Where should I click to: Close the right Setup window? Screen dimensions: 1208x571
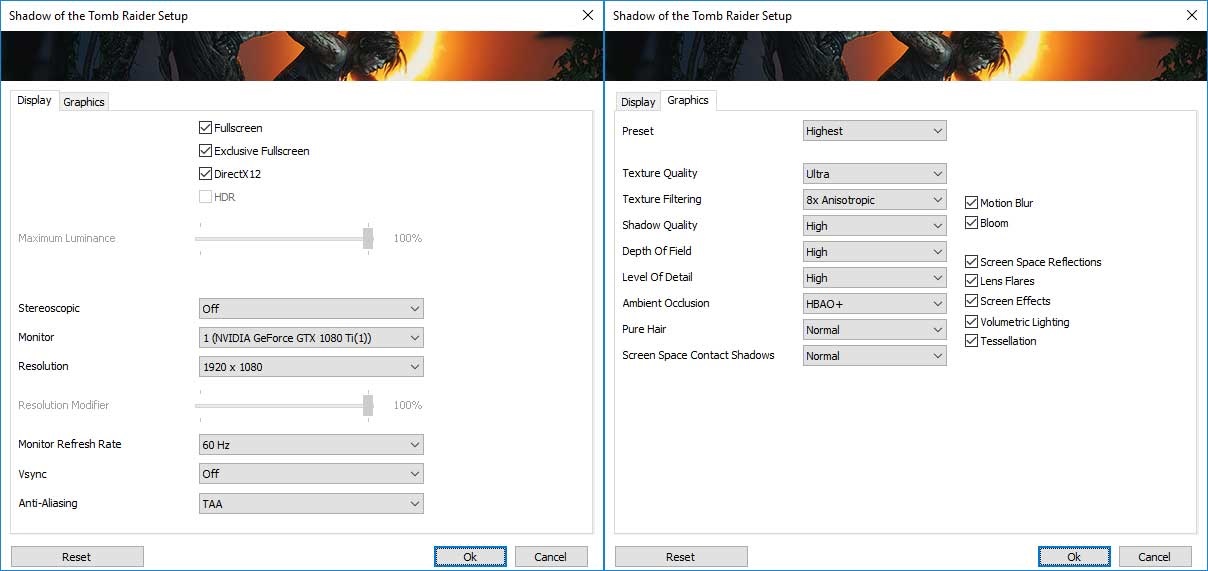coord(1190,15)
